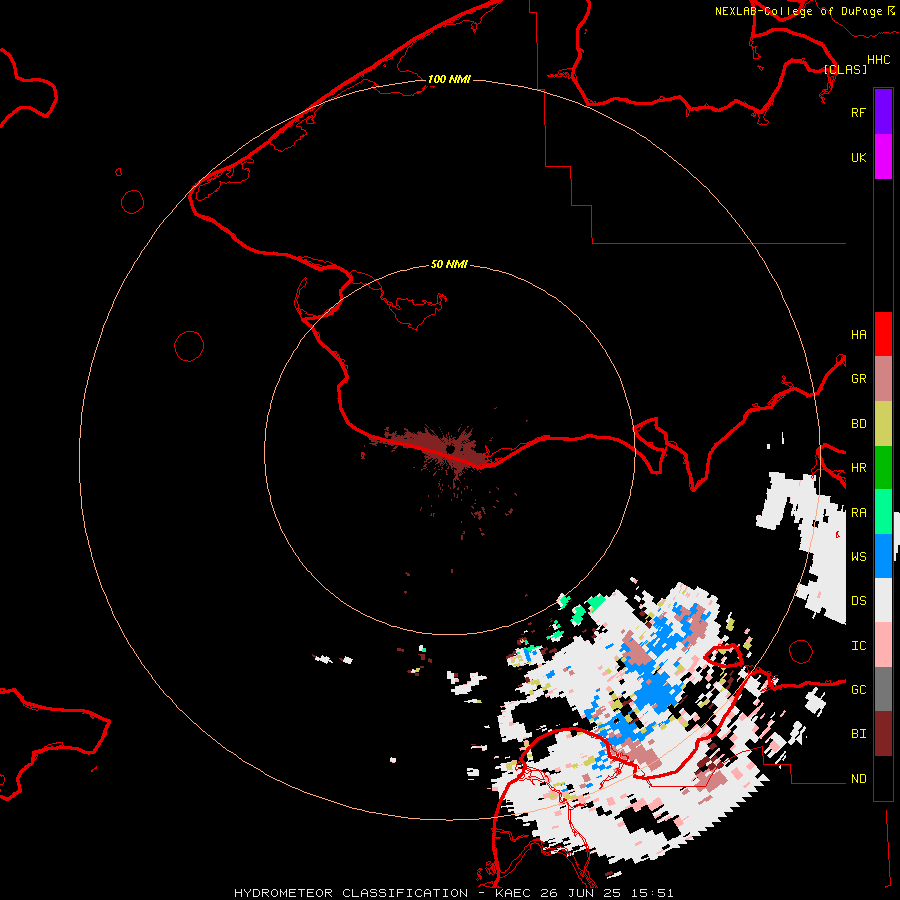Image resolution: width=900 pixels, height=900 pixels.
Task: Click the UK legend label
Action: click(859, 157)
